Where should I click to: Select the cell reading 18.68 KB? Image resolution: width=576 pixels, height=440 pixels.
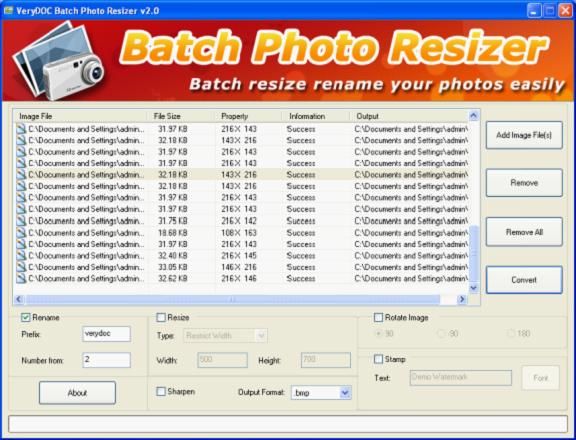coord(173,232)
